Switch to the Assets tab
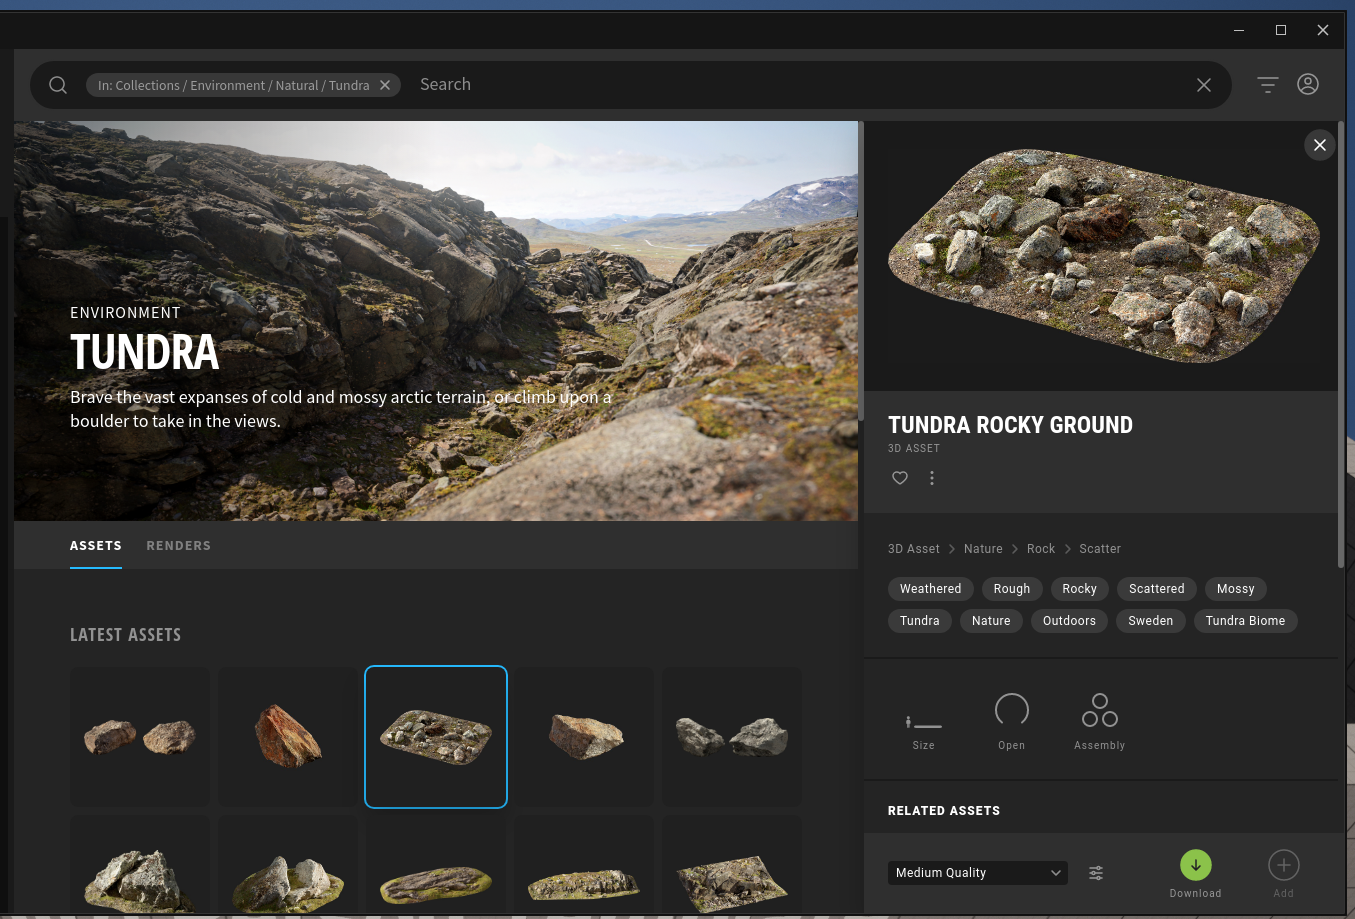The width and height of the screenshot is (1355, 919). 96,546
